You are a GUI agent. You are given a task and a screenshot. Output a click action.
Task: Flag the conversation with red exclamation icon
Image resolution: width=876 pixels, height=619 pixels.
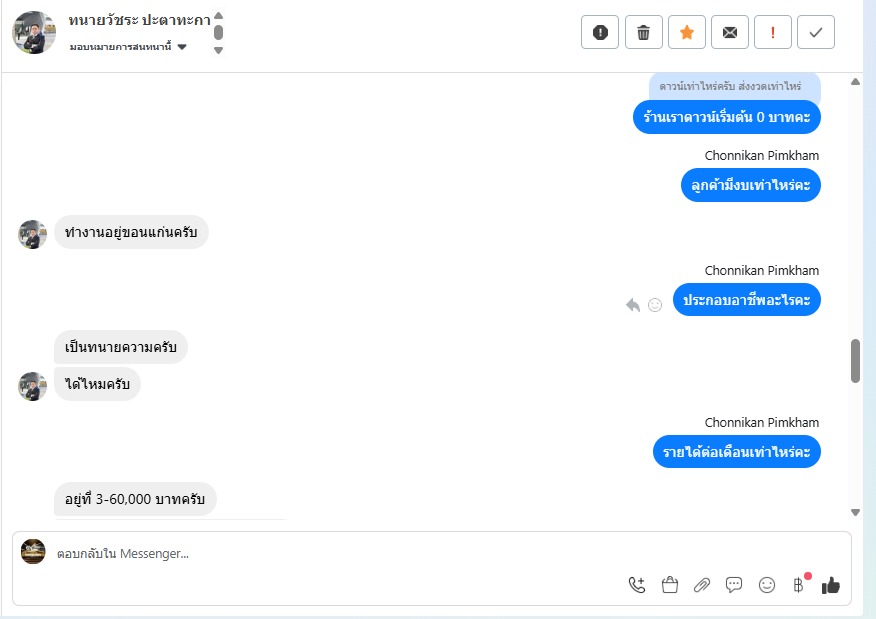click(x=773, y=32)
